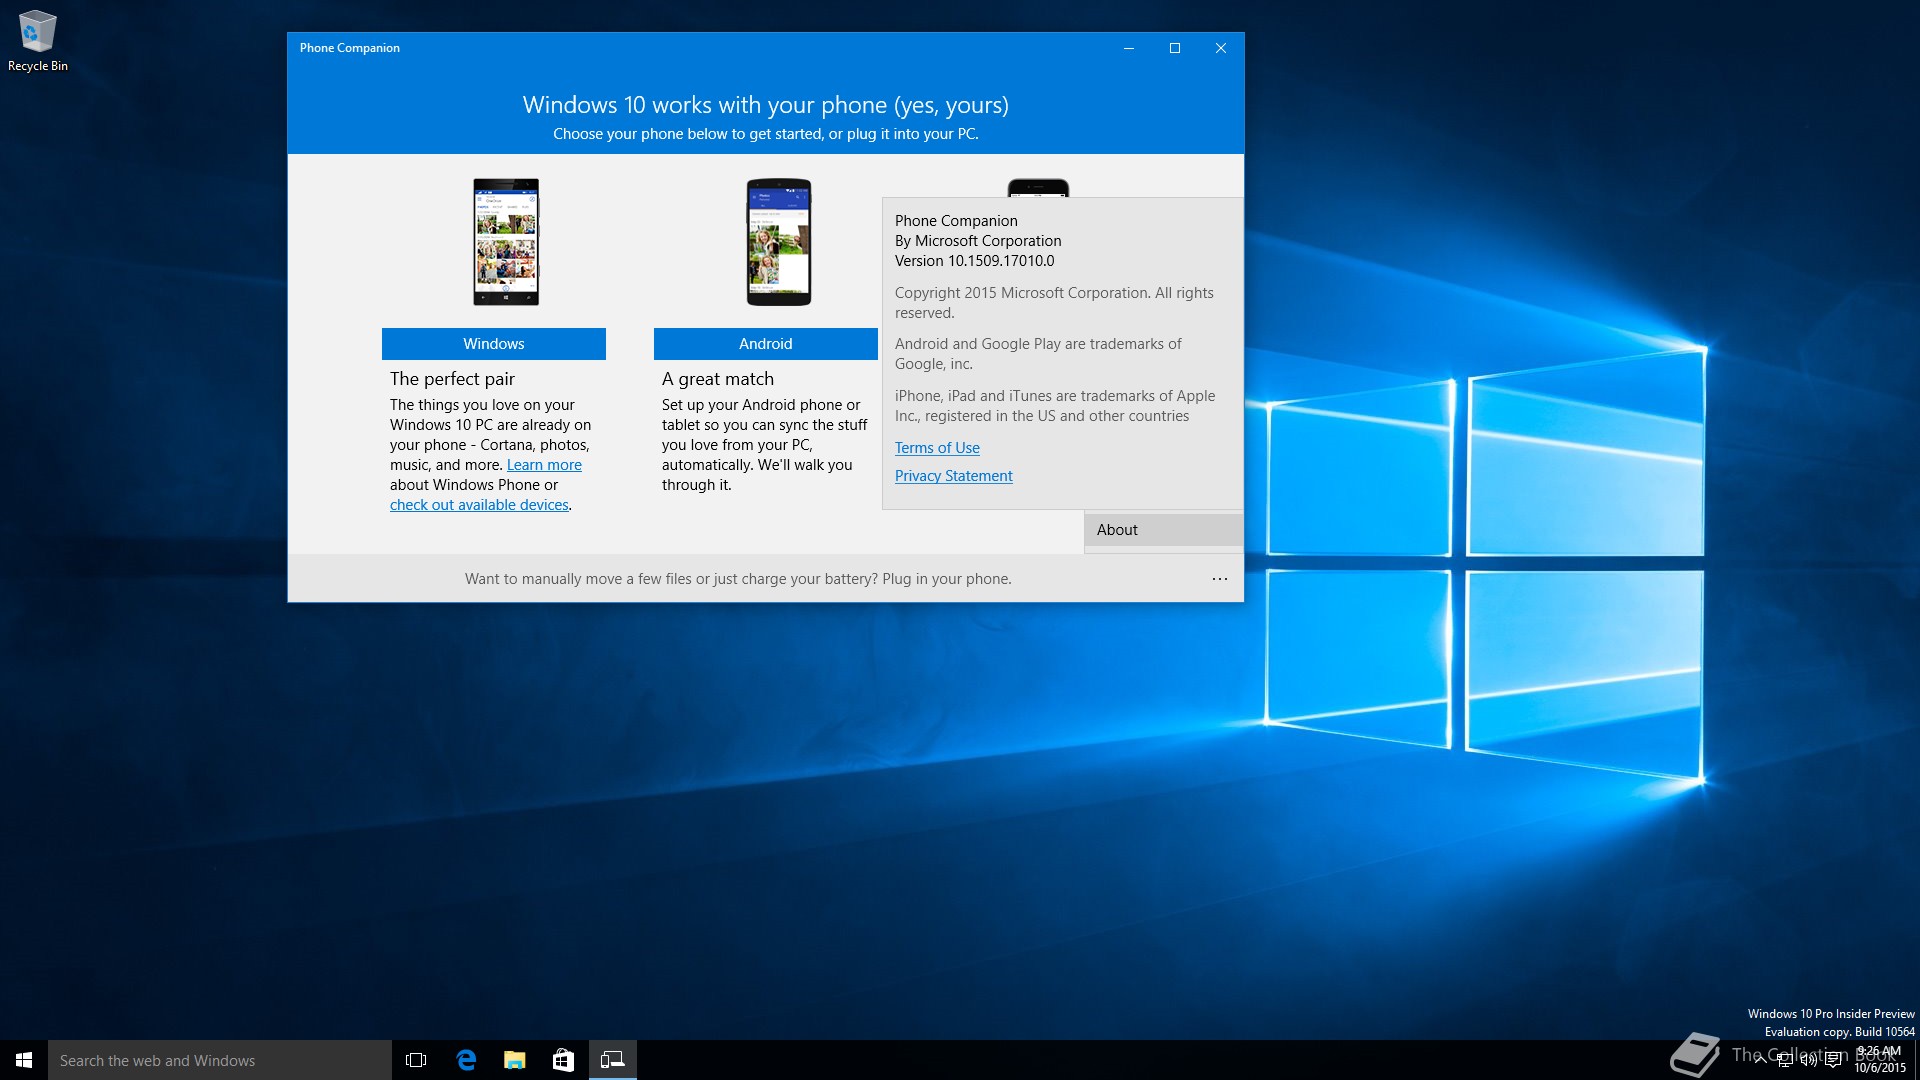
Task: Launch Microsoft Edge from the taskbar
Action: point(466,1060)
